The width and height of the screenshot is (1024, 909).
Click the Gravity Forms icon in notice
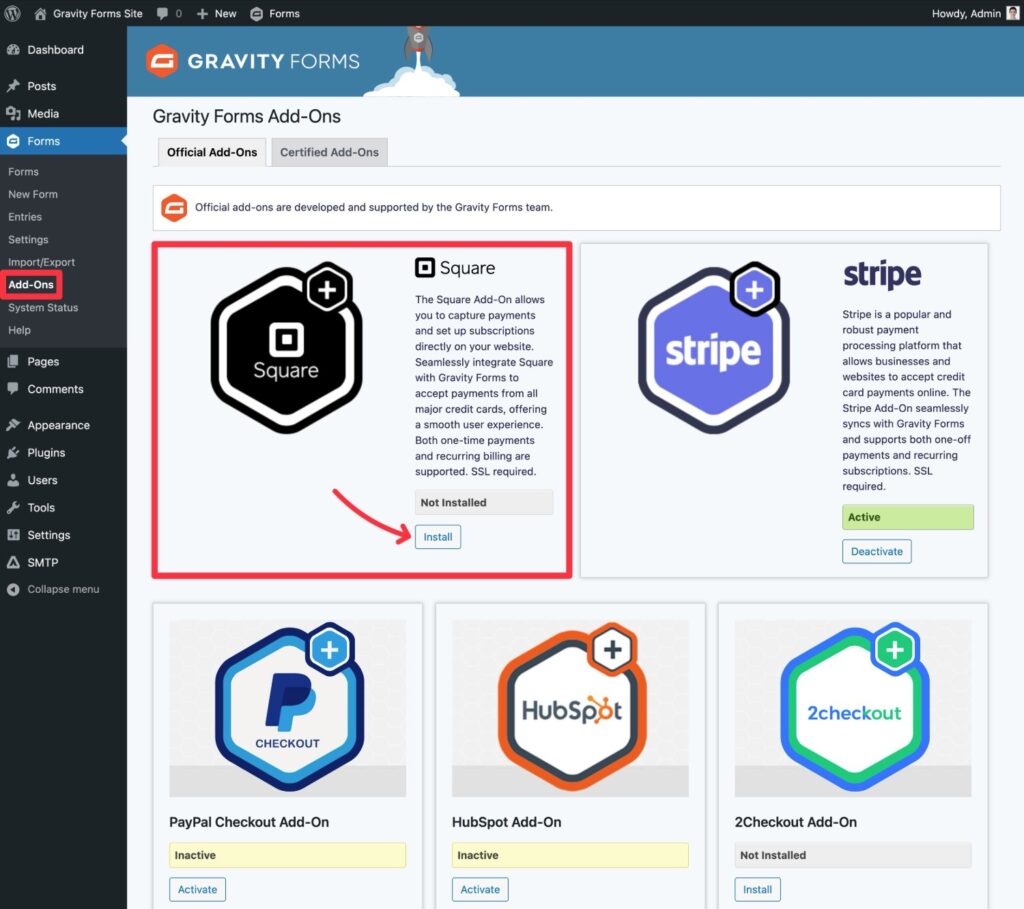(x=174, y=208)
